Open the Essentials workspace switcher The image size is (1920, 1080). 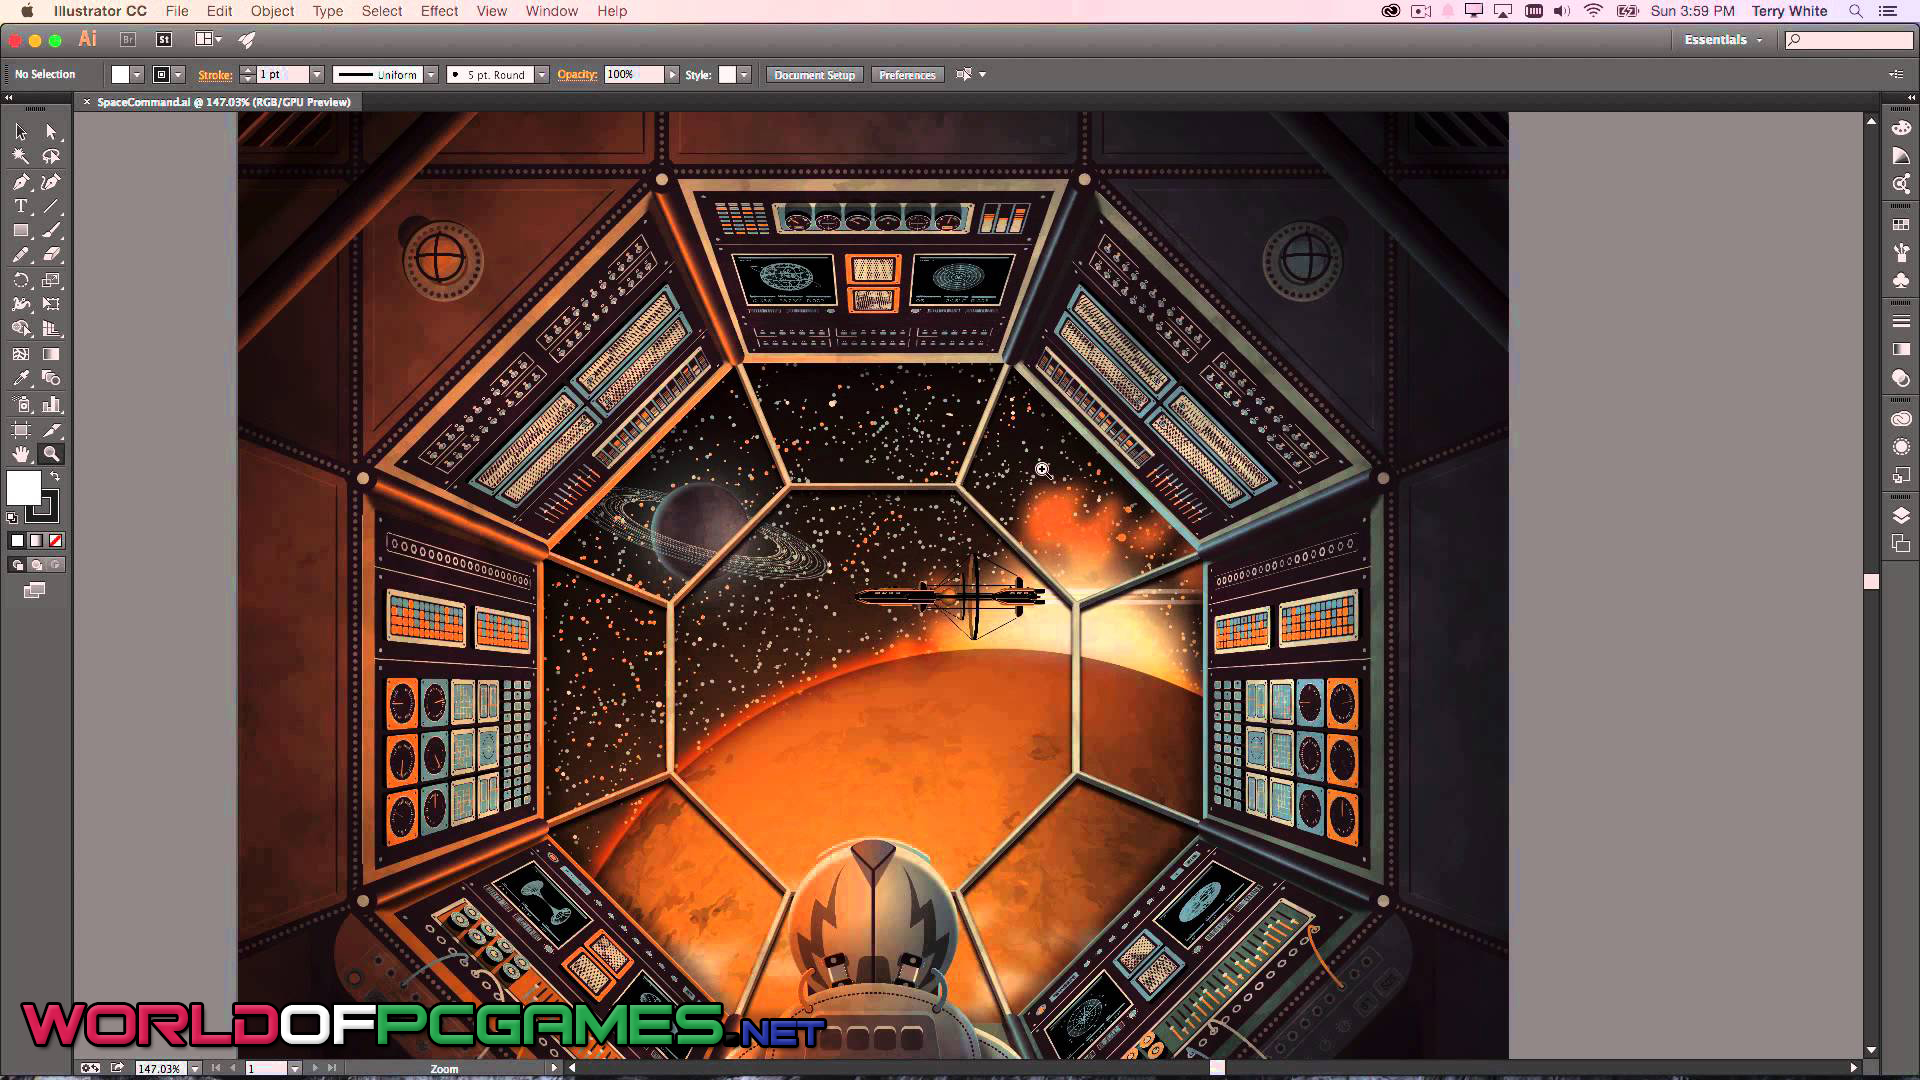click(1723, 40)
